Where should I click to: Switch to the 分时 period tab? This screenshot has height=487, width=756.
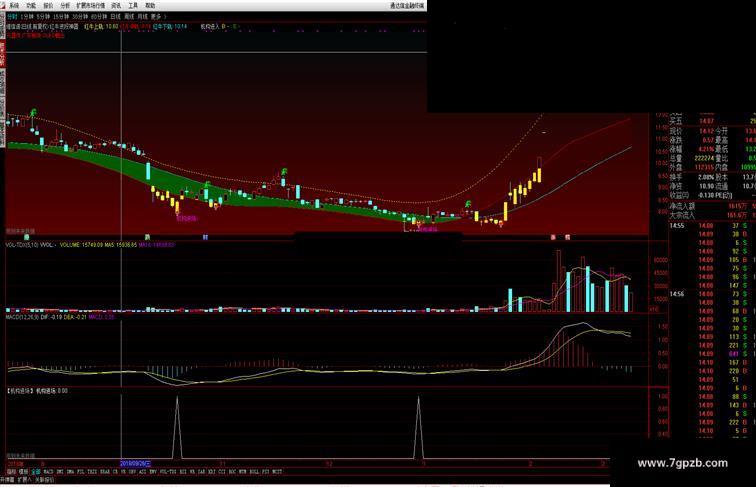(x=12, y=16)
